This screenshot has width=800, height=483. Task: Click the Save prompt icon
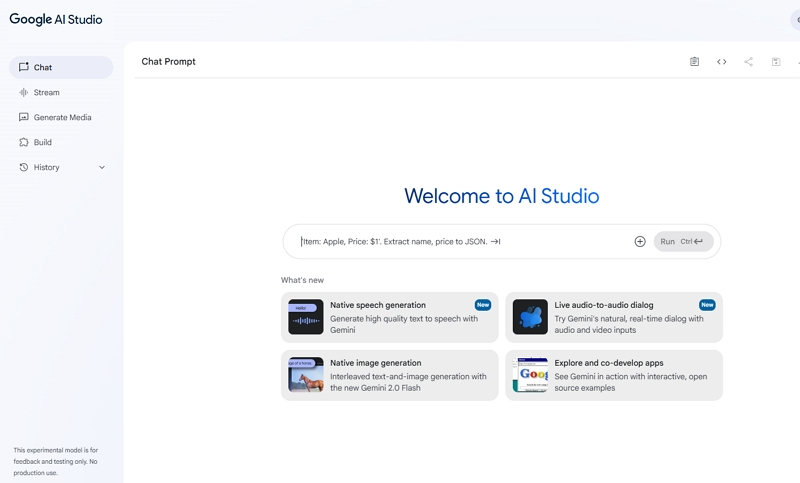pos(776,62)
